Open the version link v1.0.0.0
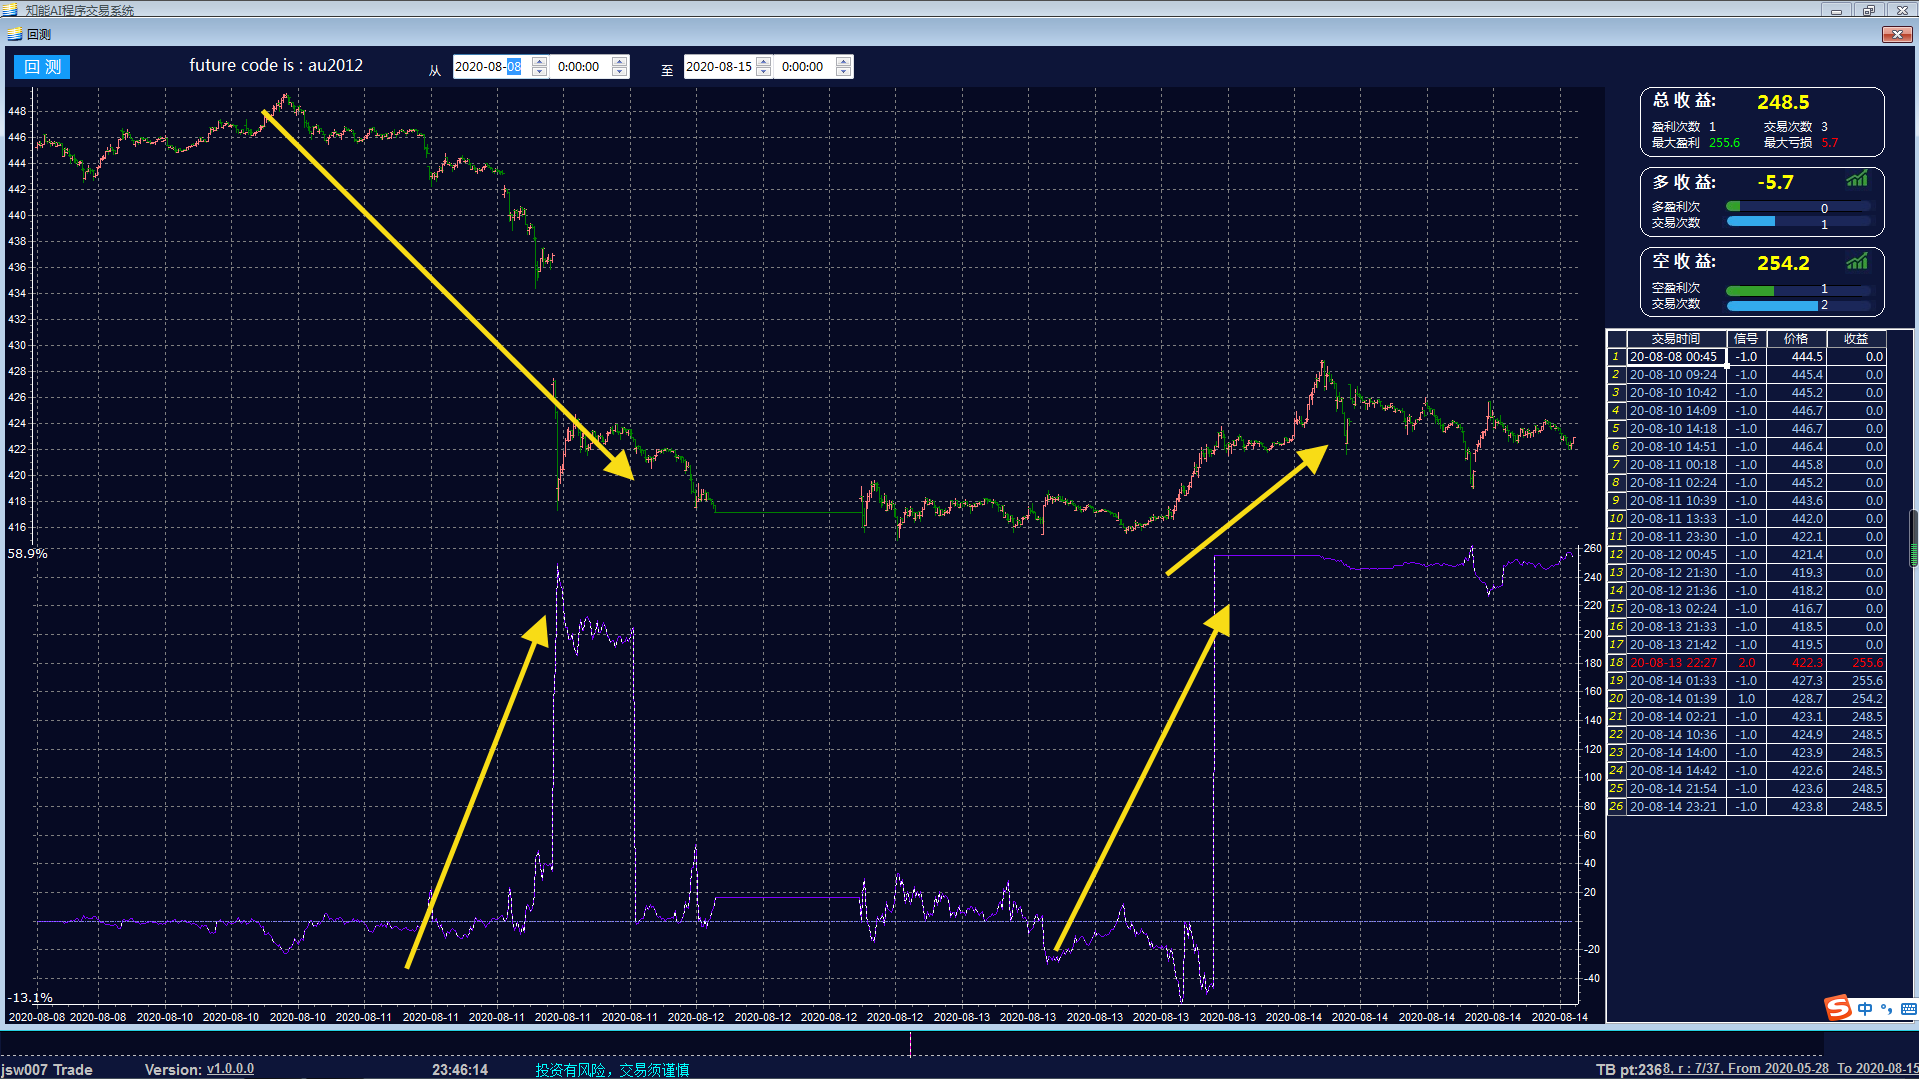The height and width of the screenshot is (1079, 1919). [230, 1069]
